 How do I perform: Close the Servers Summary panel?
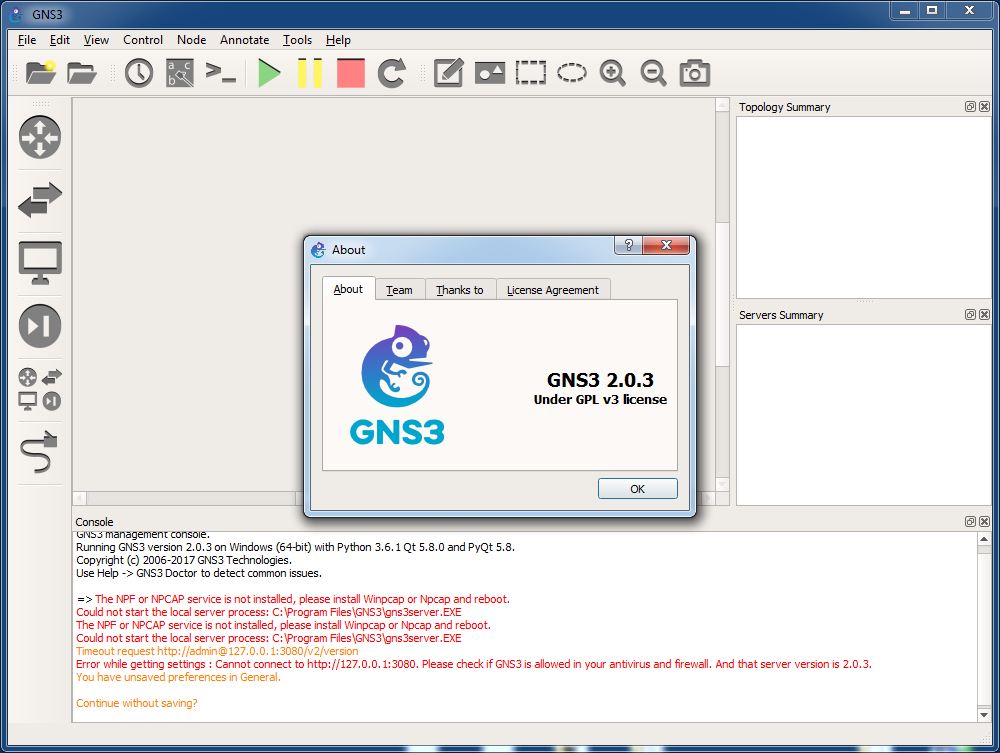[985, 314]
